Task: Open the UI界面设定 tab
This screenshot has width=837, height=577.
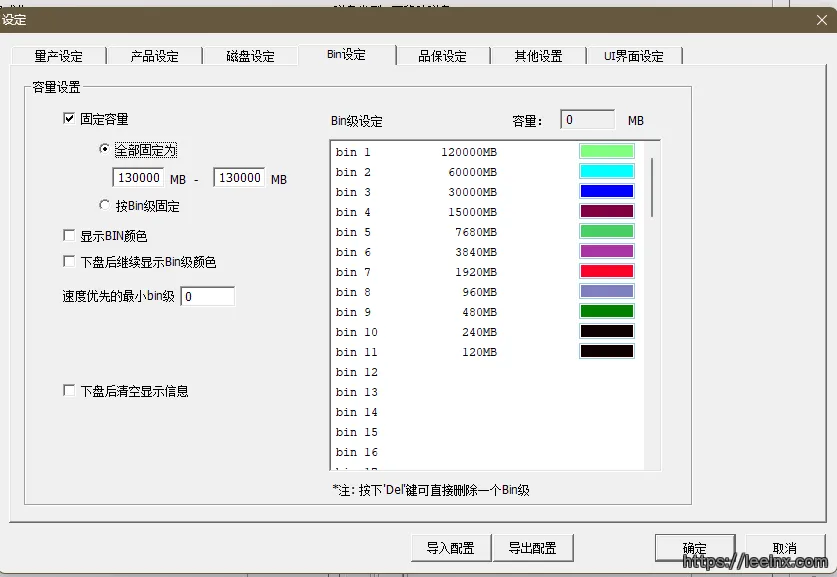Action: (634, 56)
